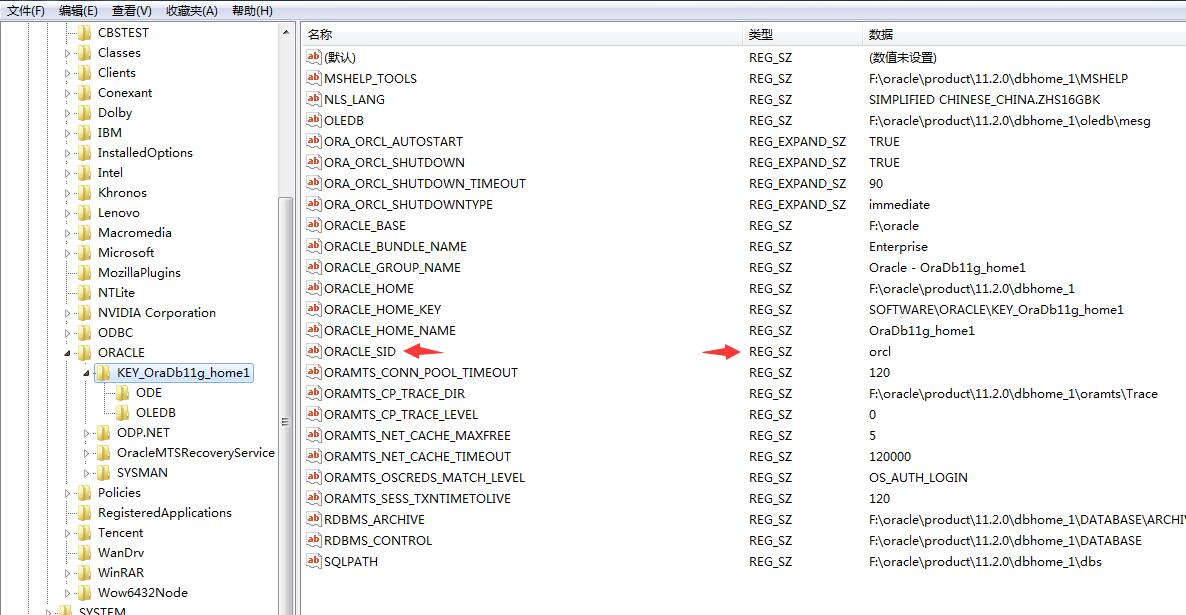Select the InstalledOptions registry key
The image size is (1186, 615).
pyautogui.click(x=145, y=153)
